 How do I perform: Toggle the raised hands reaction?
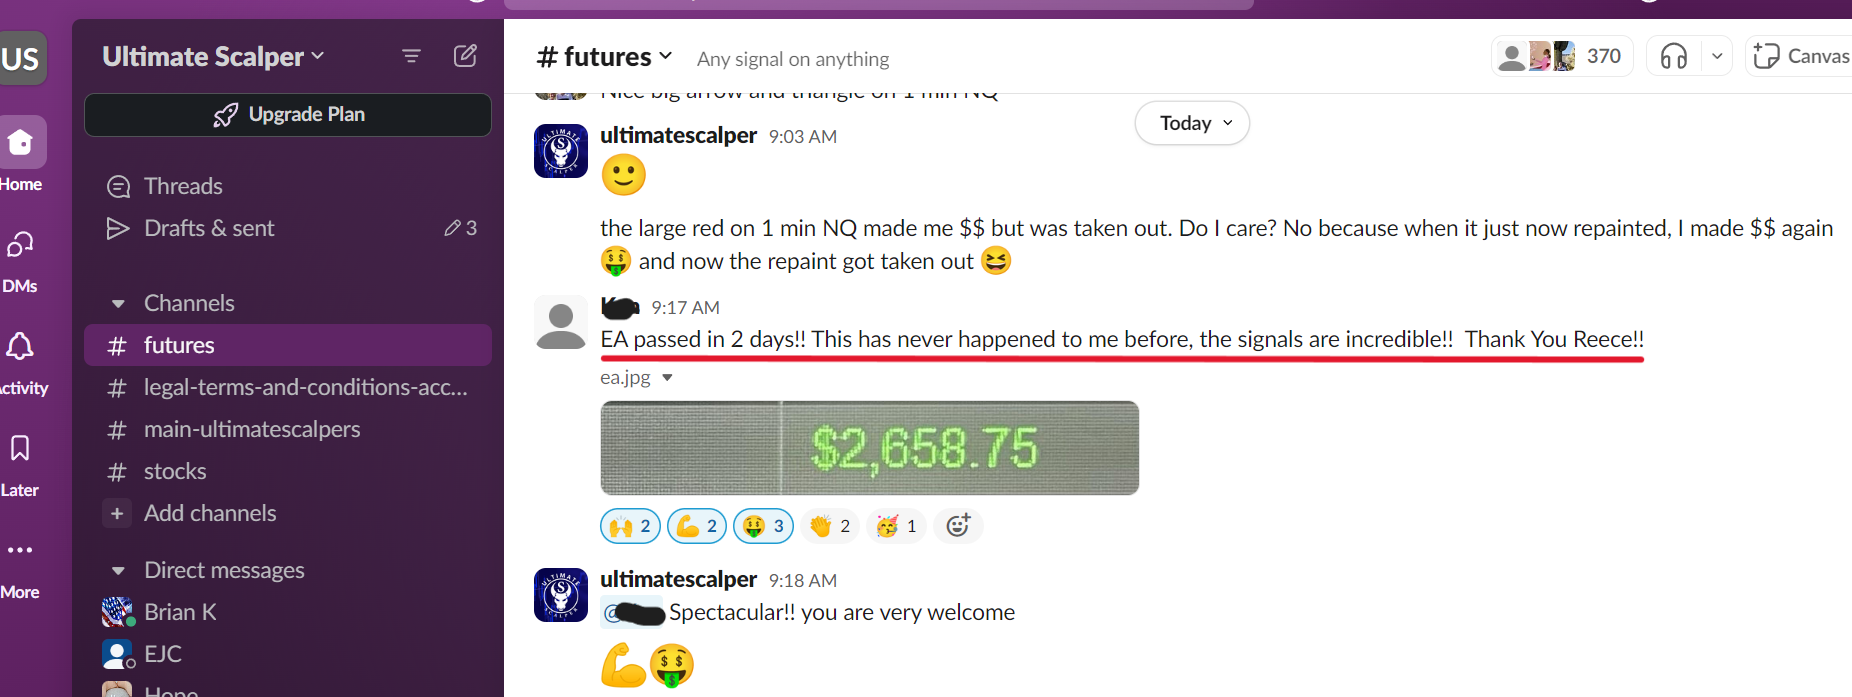pos(630,526)
